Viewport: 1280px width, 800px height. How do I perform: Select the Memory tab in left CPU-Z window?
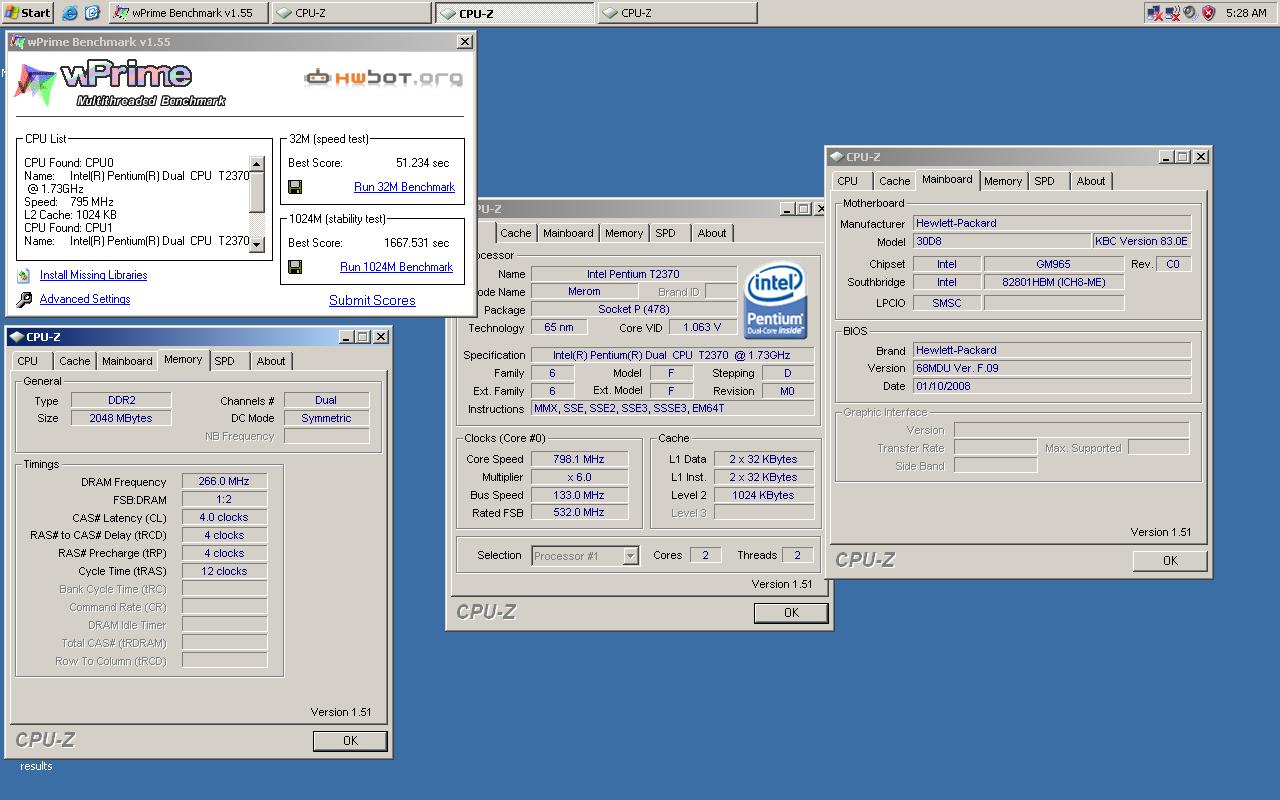coord(183,359)
